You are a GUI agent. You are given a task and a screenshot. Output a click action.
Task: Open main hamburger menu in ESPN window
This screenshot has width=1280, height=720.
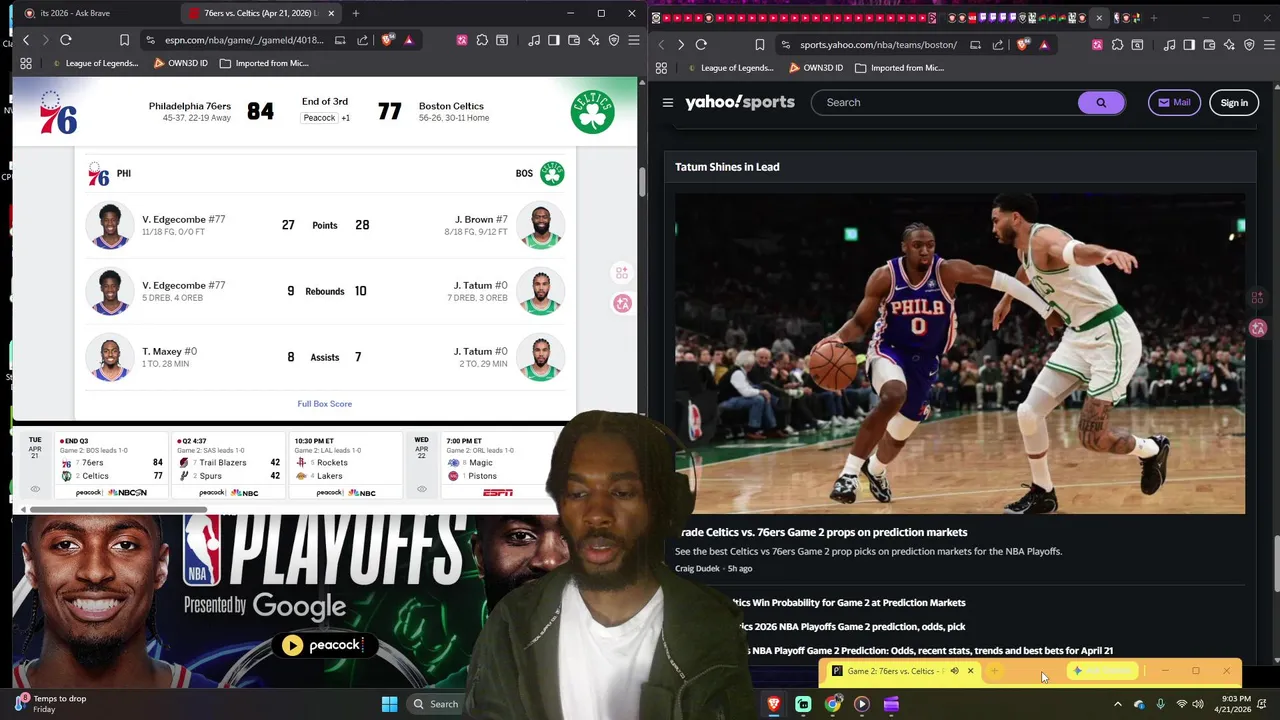pyautogui.click(x=633, y=40)
